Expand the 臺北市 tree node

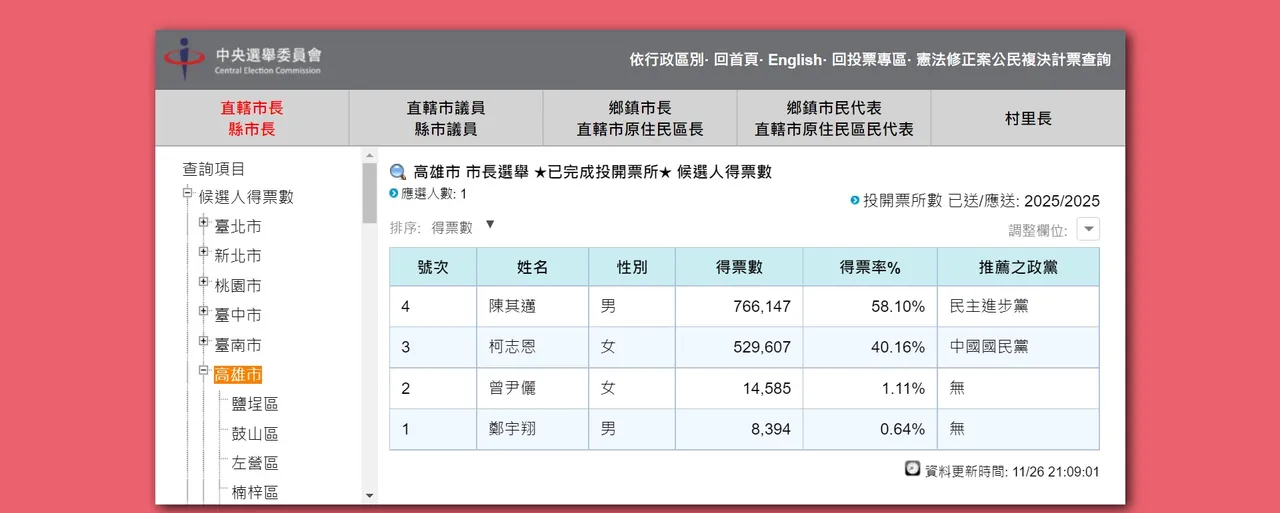click(203, 223)
